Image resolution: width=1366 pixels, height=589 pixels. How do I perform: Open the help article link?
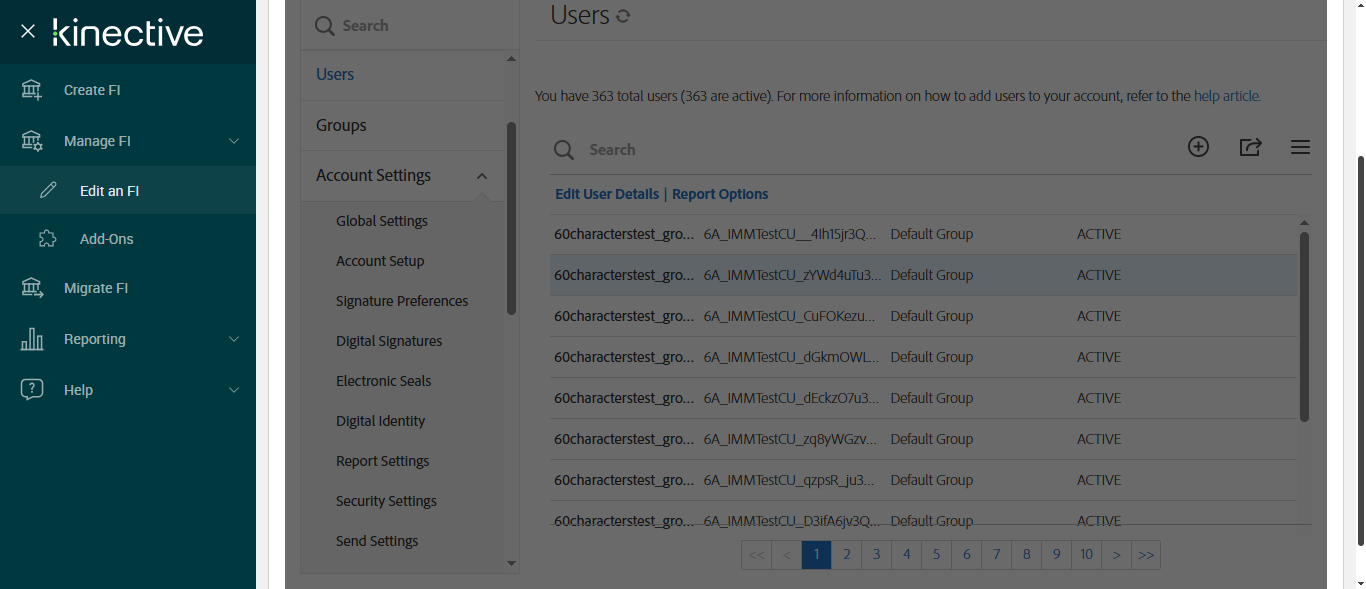coord(1227,96)
